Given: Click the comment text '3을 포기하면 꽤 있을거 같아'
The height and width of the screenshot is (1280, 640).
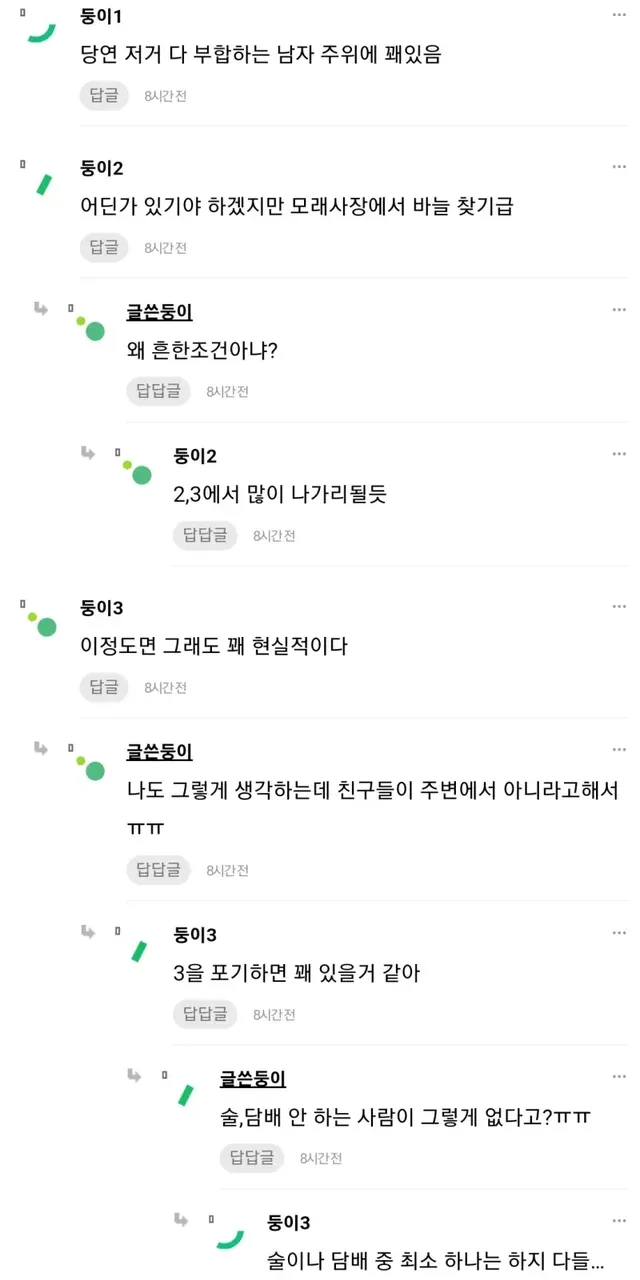Looking at the screenshot, I should pos(296,973).
